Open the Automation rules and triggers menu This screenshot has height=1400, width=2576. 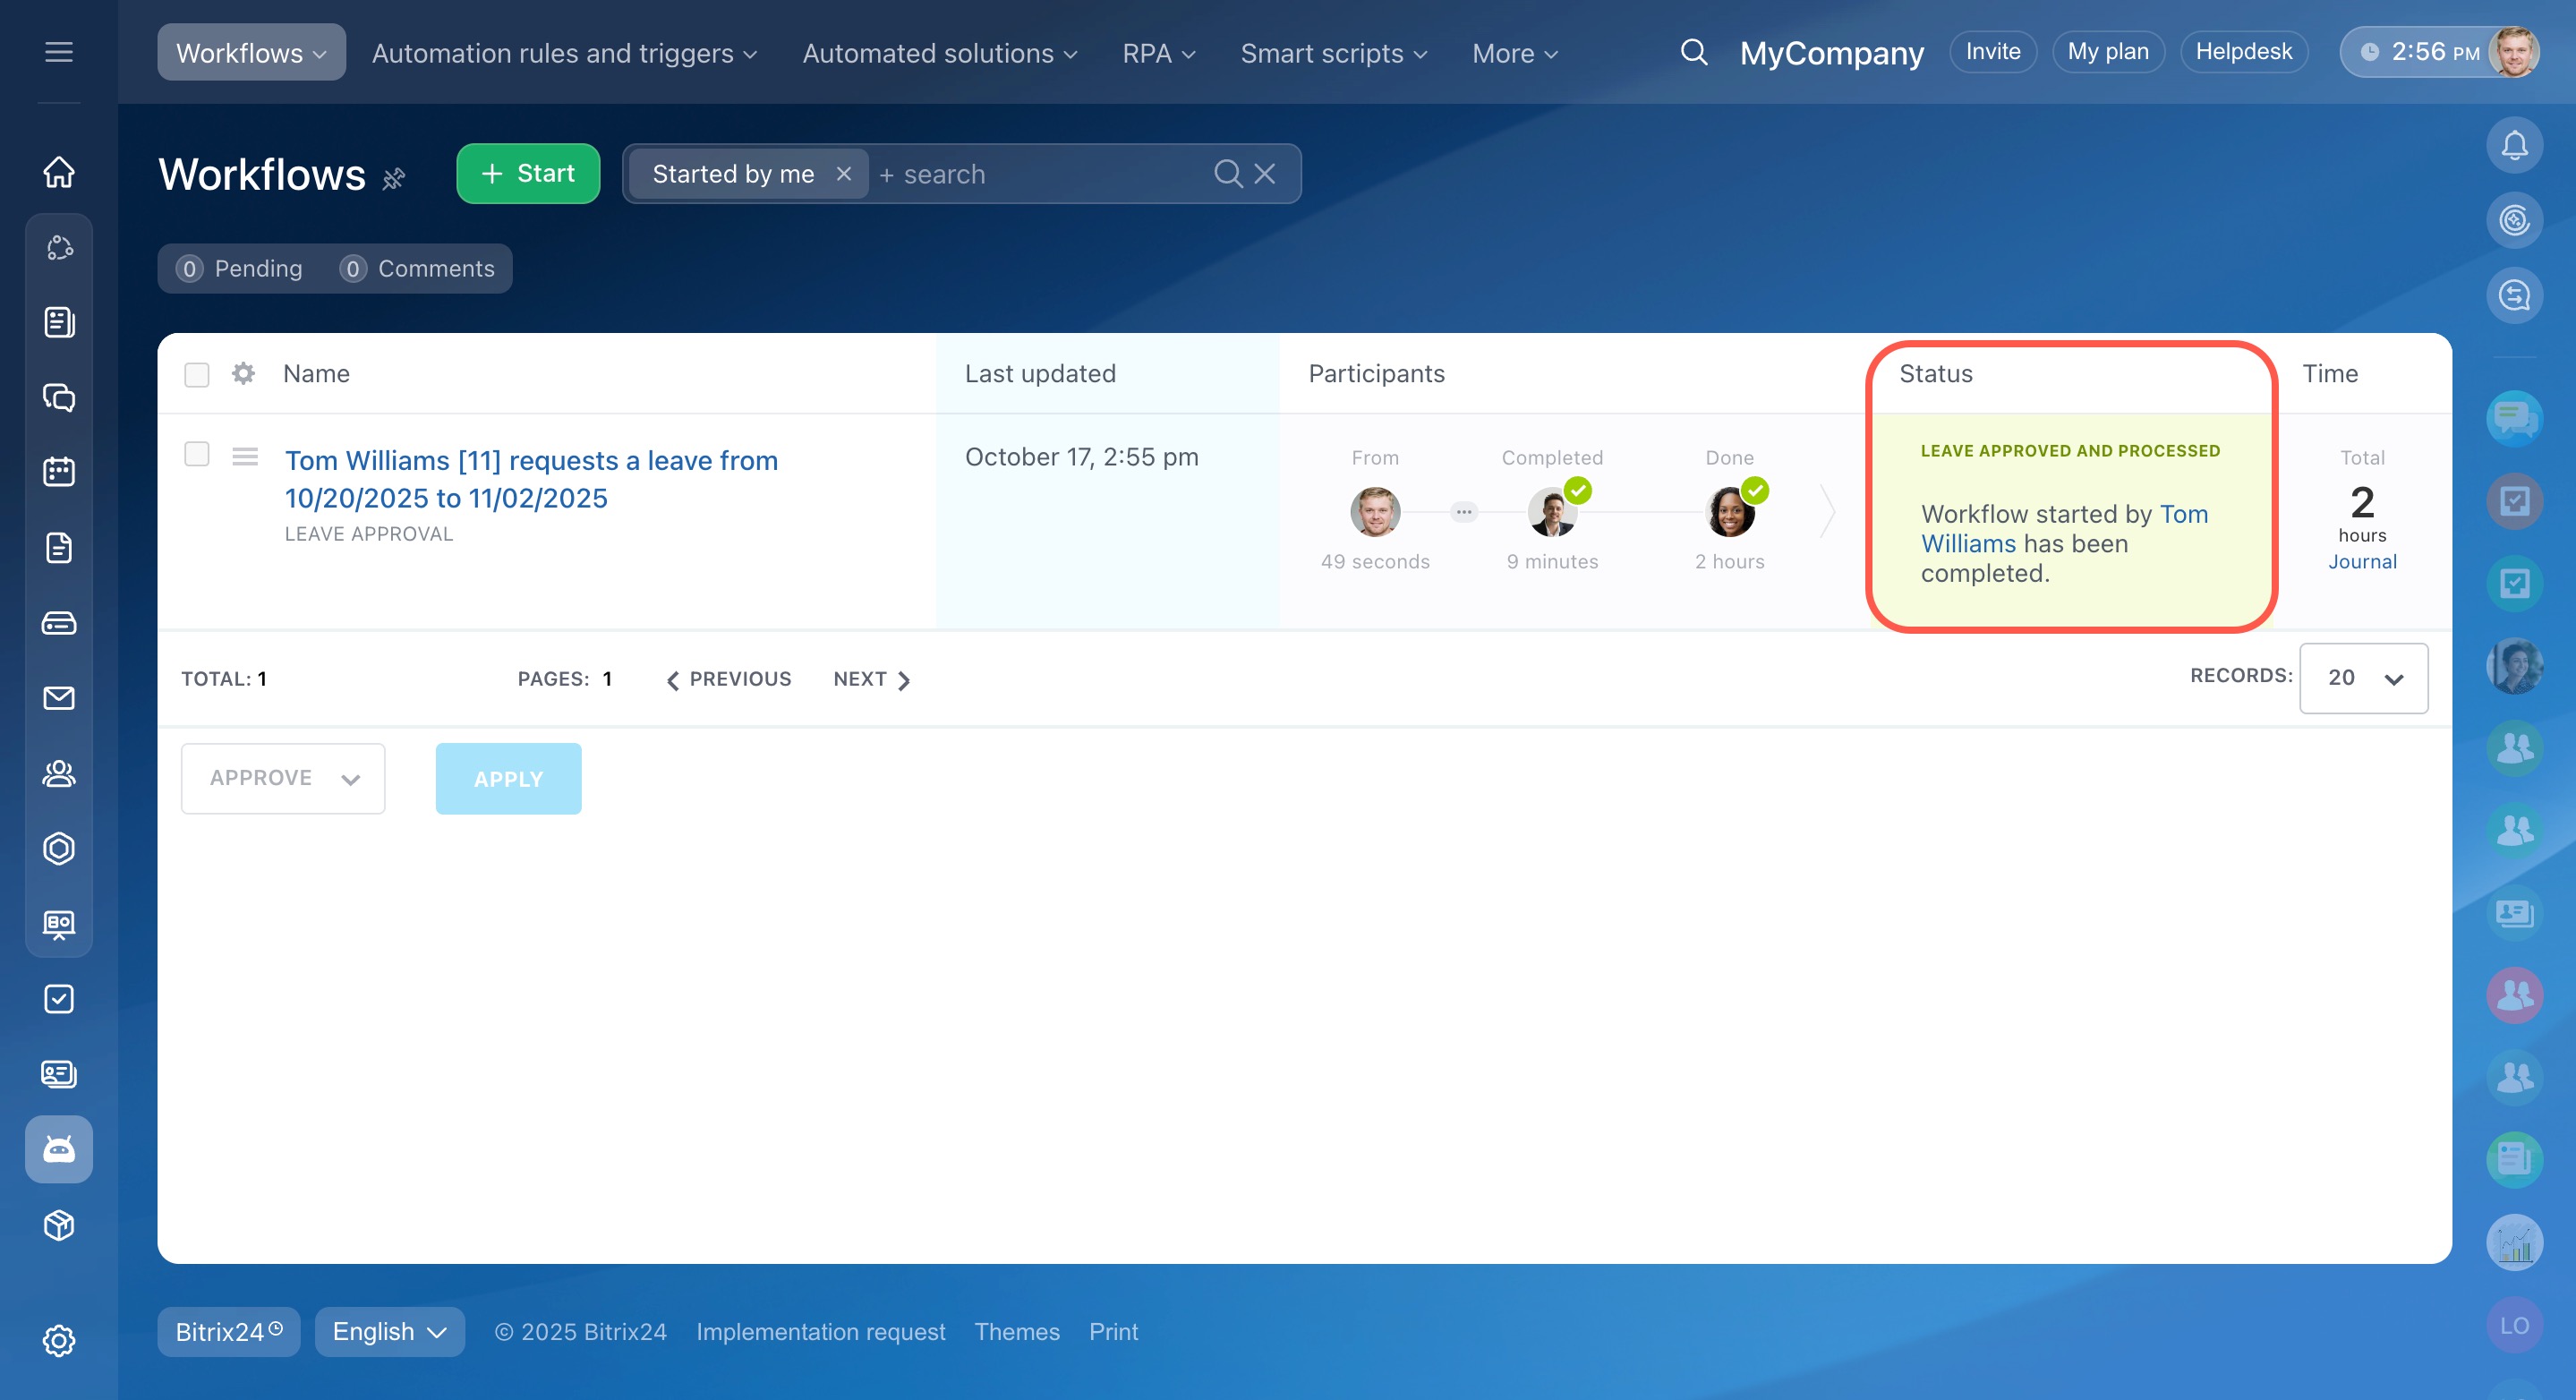click(x=564, y=53)
